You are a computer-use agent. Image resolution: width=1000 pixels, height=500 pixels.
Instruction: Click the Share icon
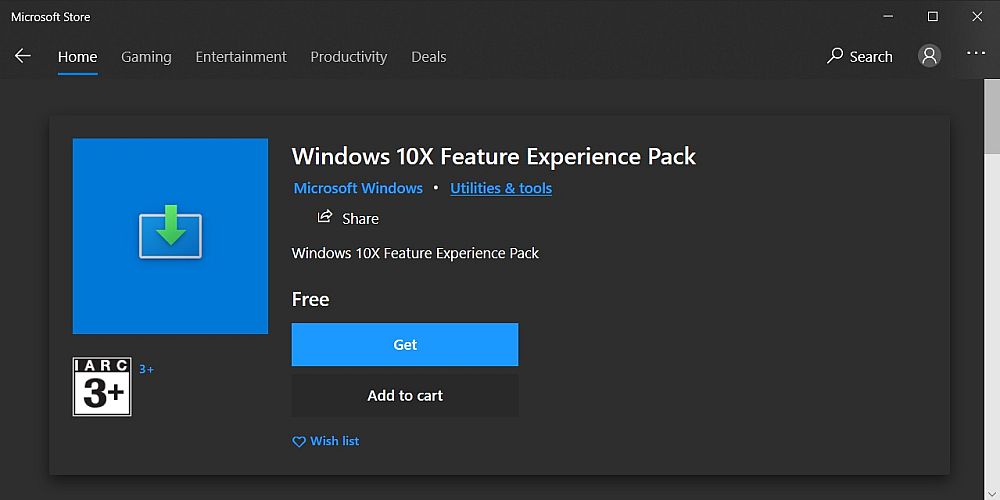click(325, 217)
